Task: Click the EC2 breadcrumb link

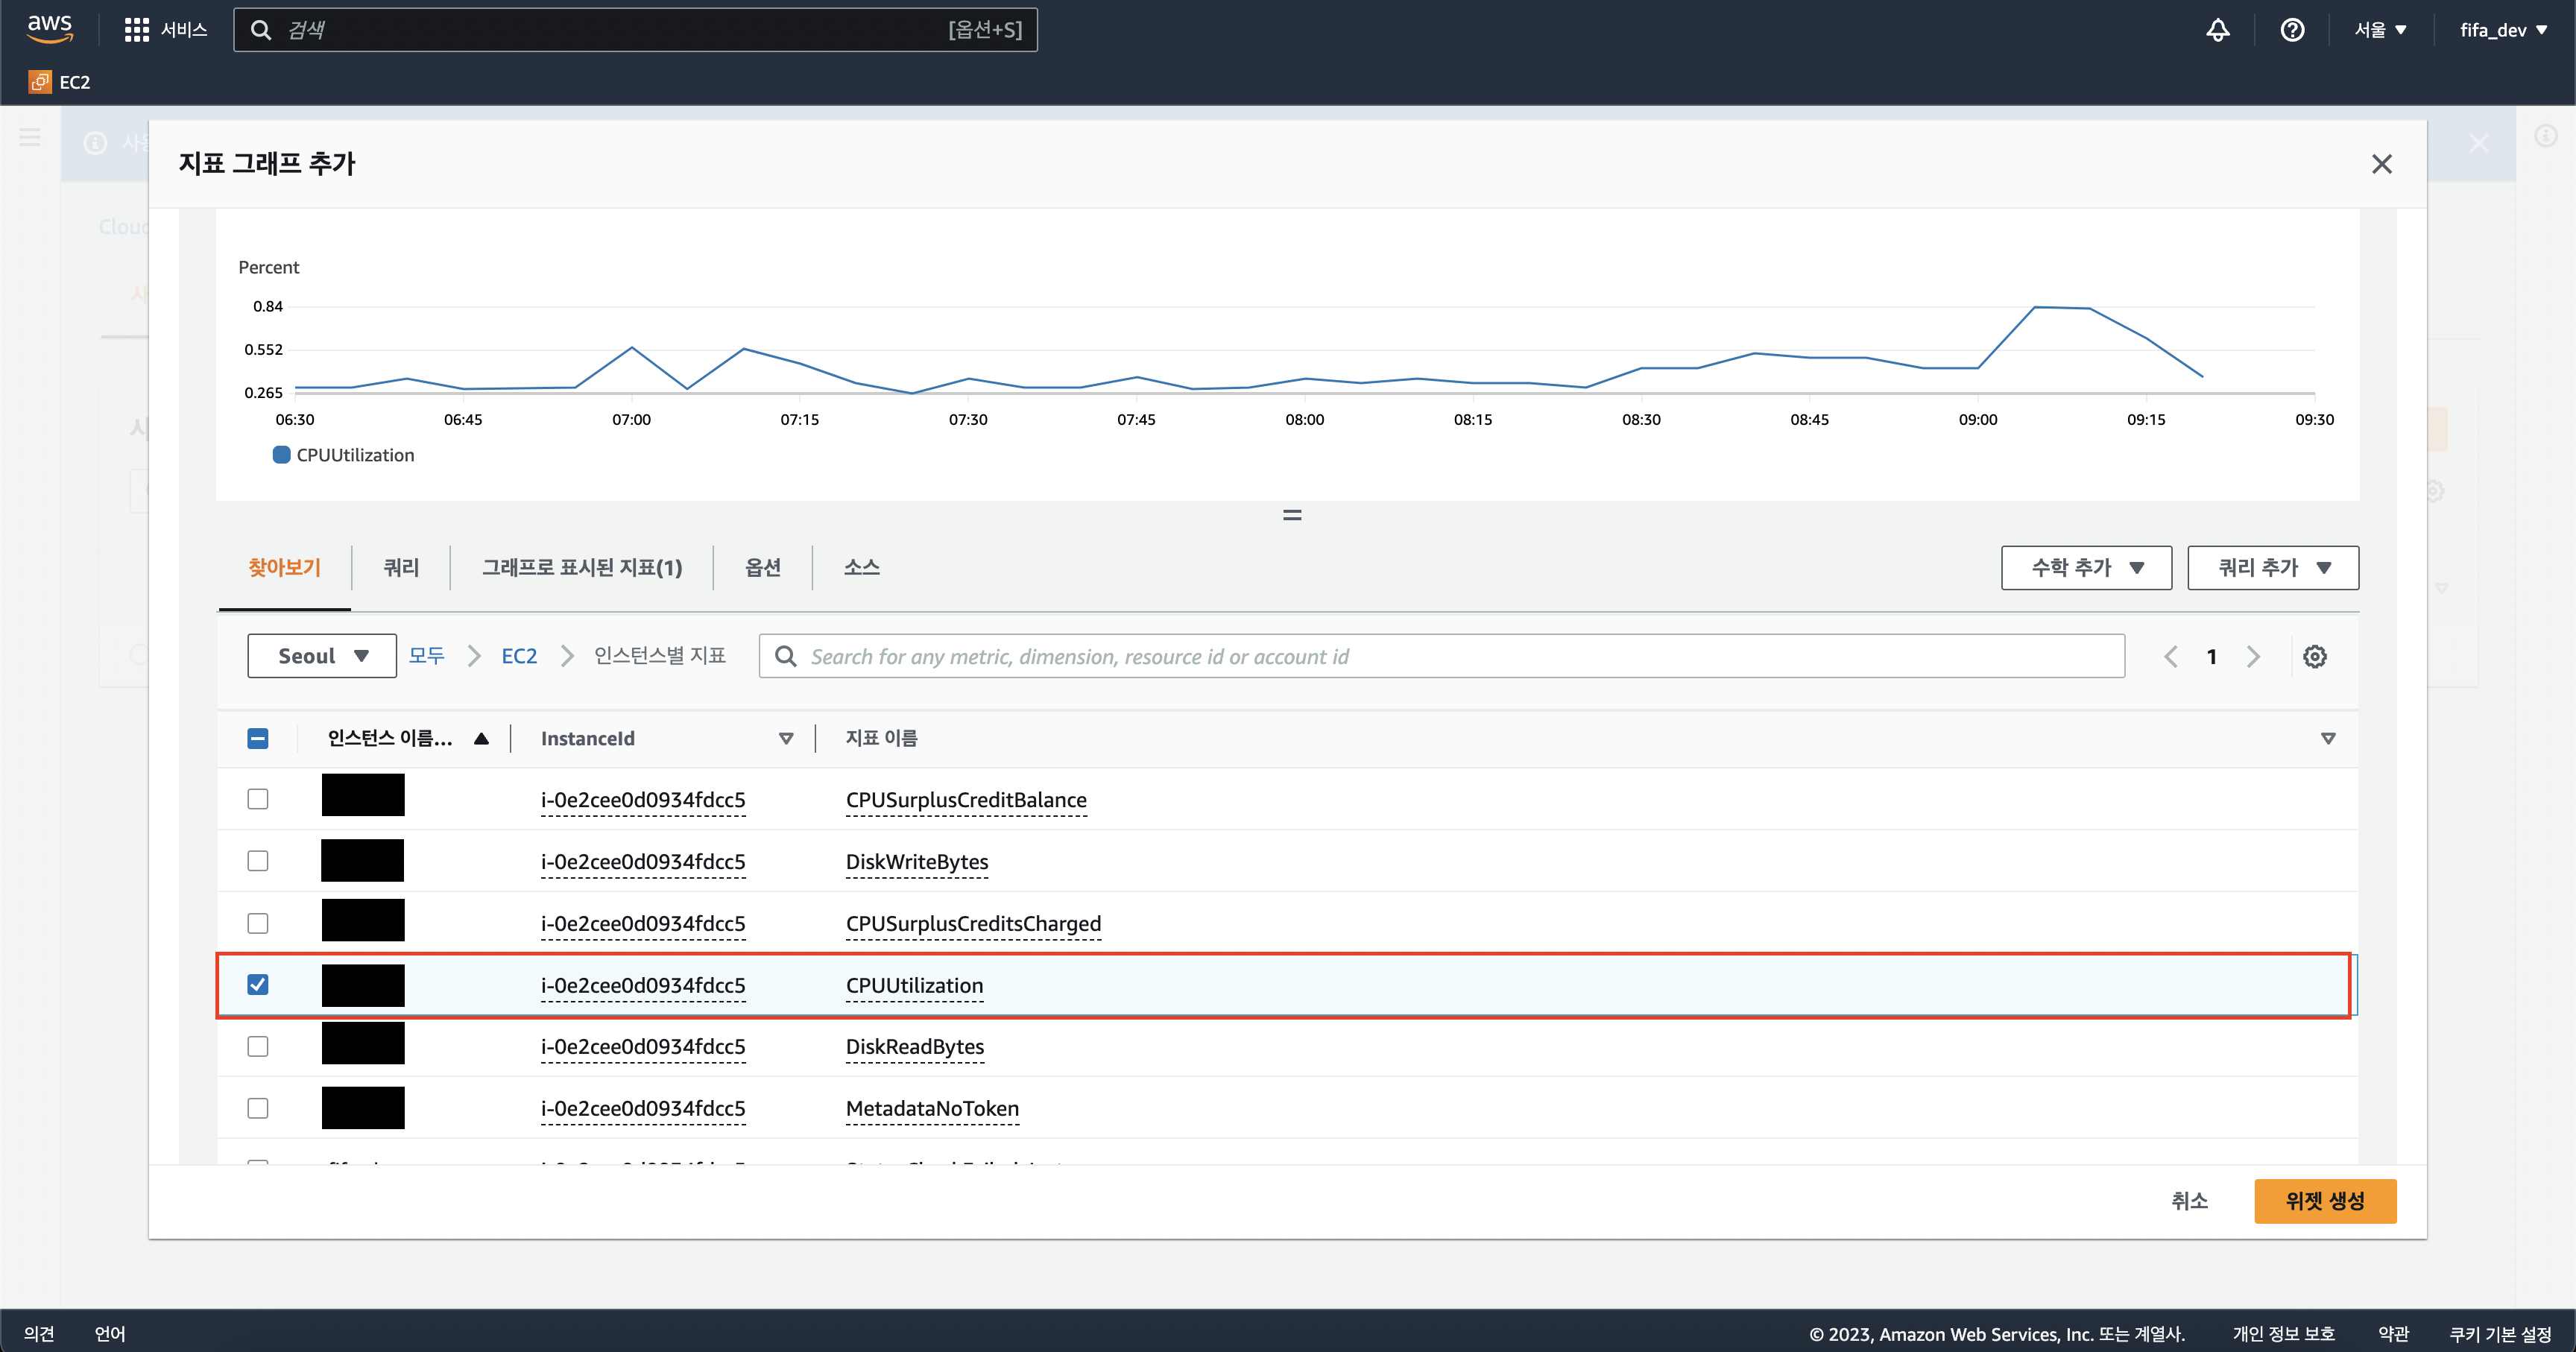Action: (x=519, y=656)
